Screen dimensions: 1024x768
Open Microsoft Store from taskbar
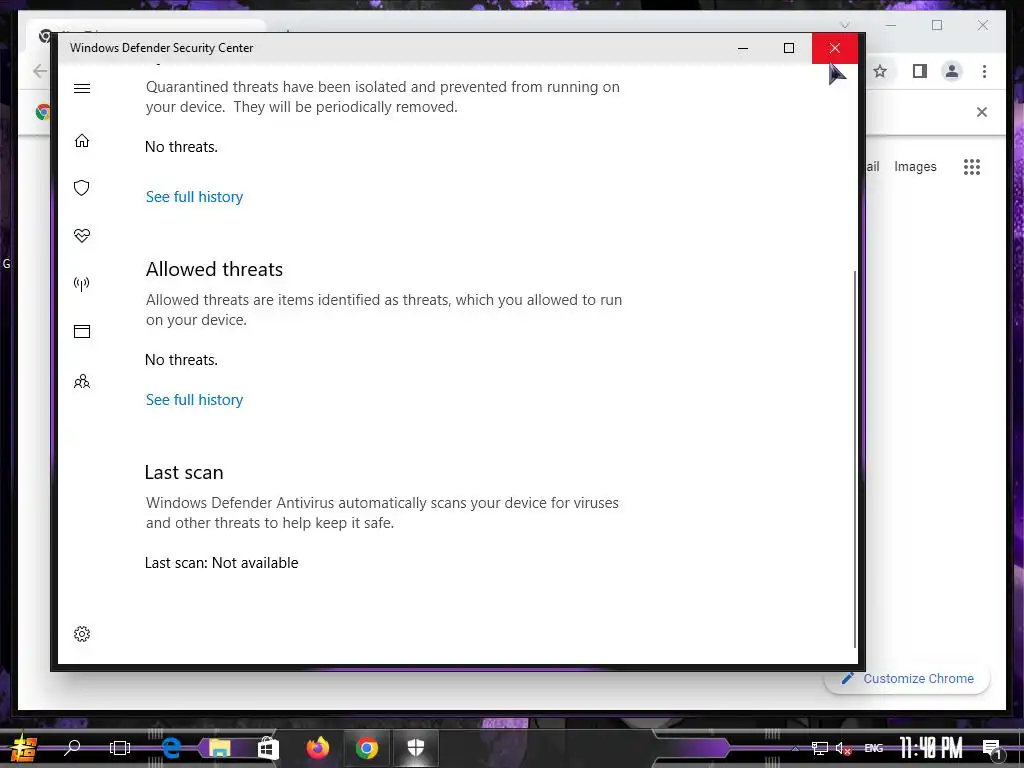pos(268,748)
